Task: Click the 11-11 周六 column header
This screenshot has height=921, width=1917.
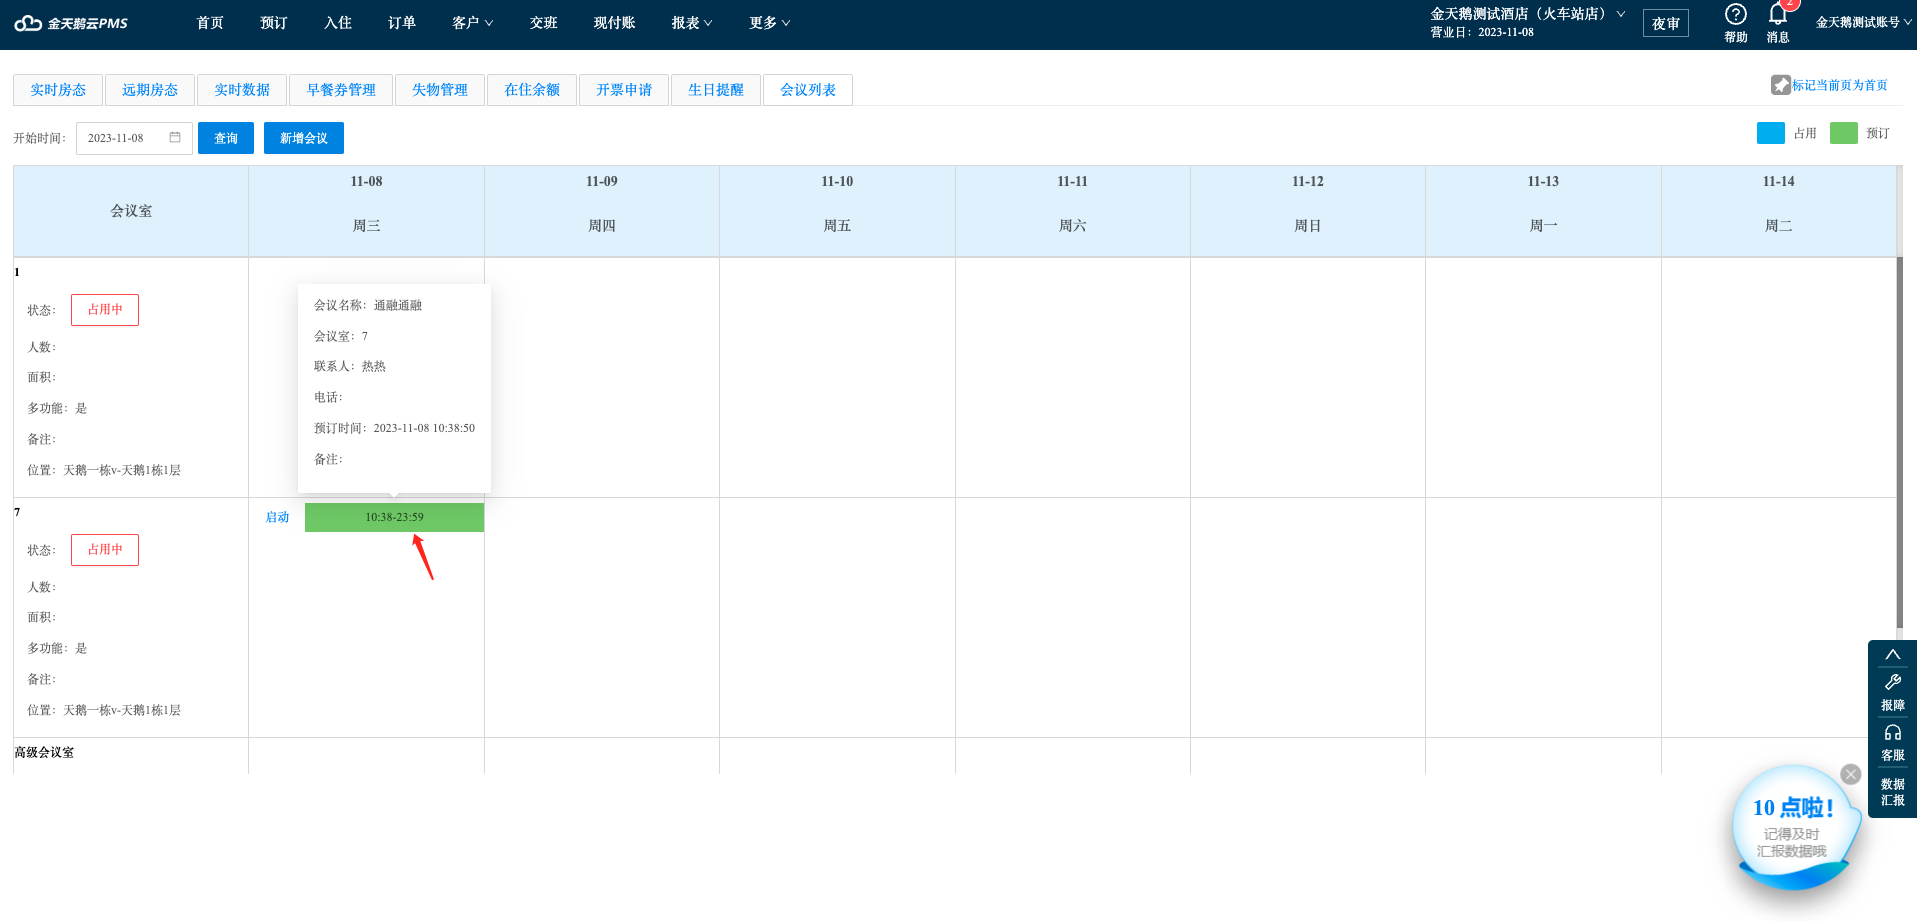Action: coord(1073,211)
